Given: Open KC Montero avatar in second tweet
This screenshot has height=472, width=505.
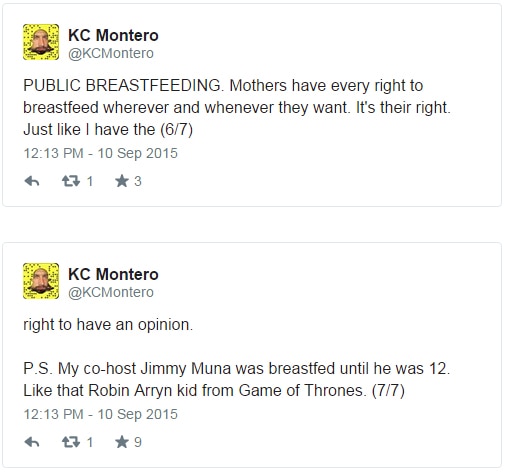Looking at the screenshot, I should click(x=41, y=281).
